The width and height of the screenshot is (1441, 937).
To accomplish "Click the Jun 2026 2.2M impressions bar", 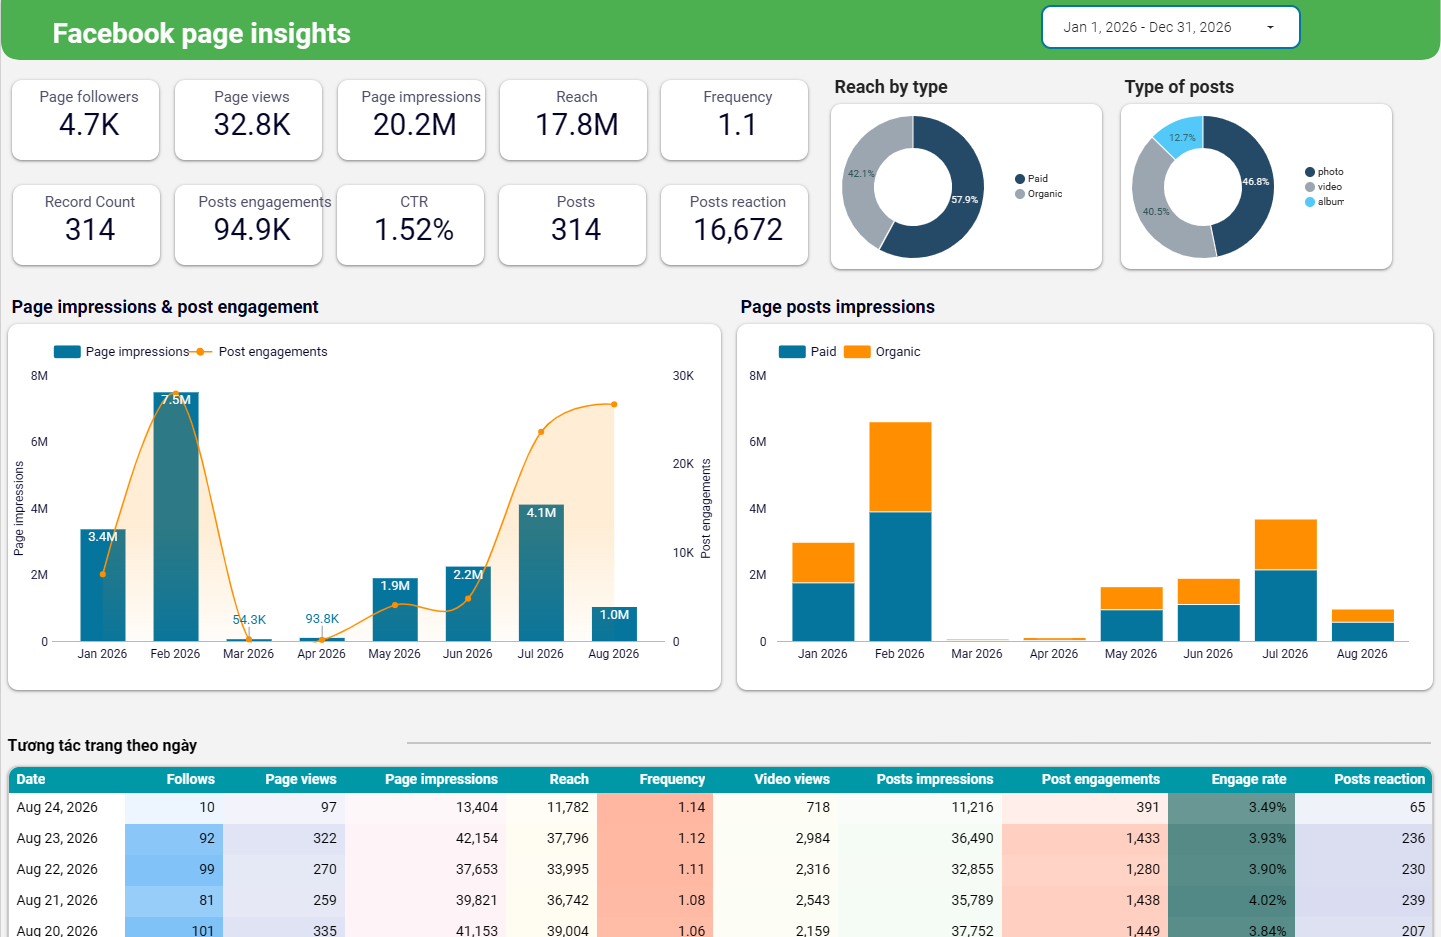I will 468,604.
